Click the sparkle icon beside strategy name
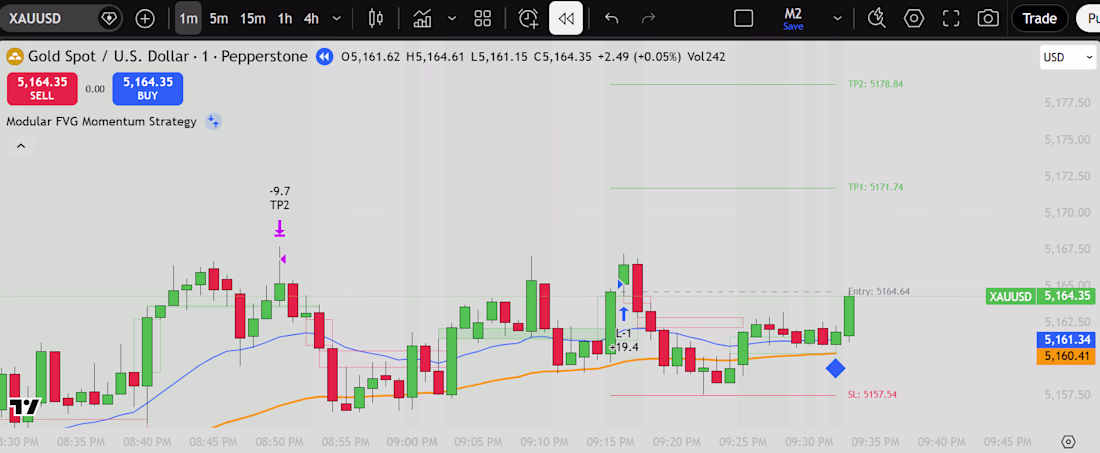 213,121
